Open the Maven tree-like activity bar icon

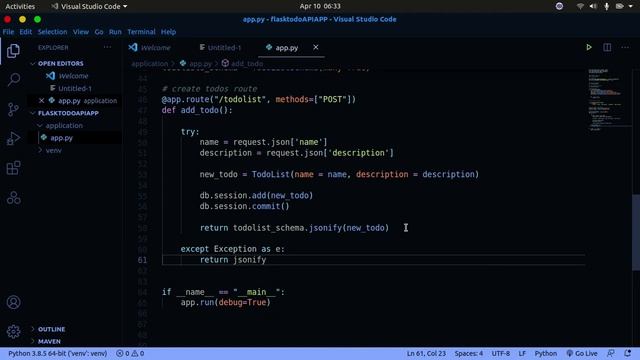[13, 198]
